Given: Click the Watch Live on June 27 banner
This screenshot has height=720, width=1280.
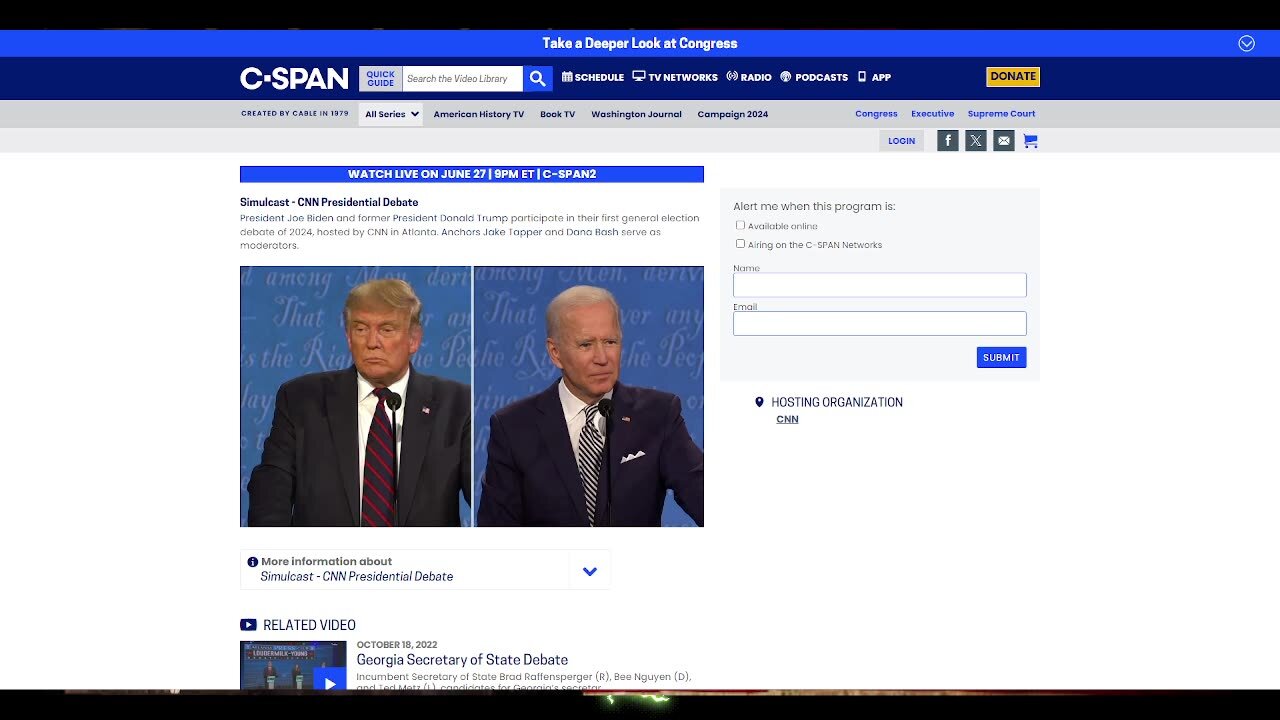Looking at the screenshot, I should pyautogui.click(x=472, y=174).
